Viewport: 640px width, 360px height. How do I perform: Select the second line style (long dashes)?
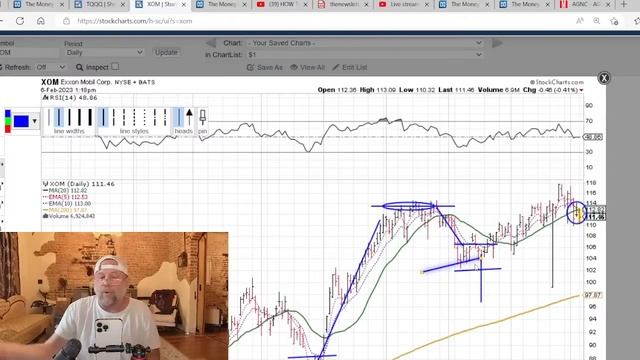click(114, 117)
